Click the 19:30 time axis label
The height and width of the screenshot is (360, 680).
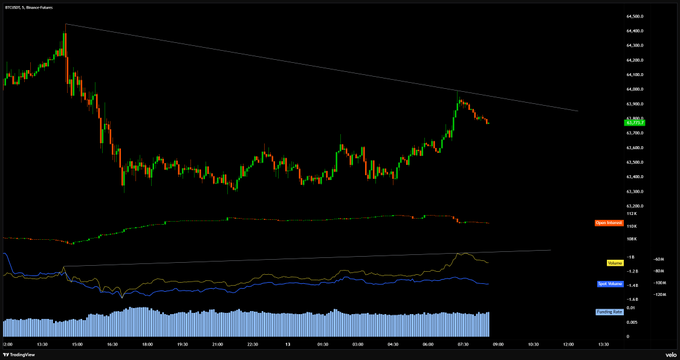click(x=183, y=344)
